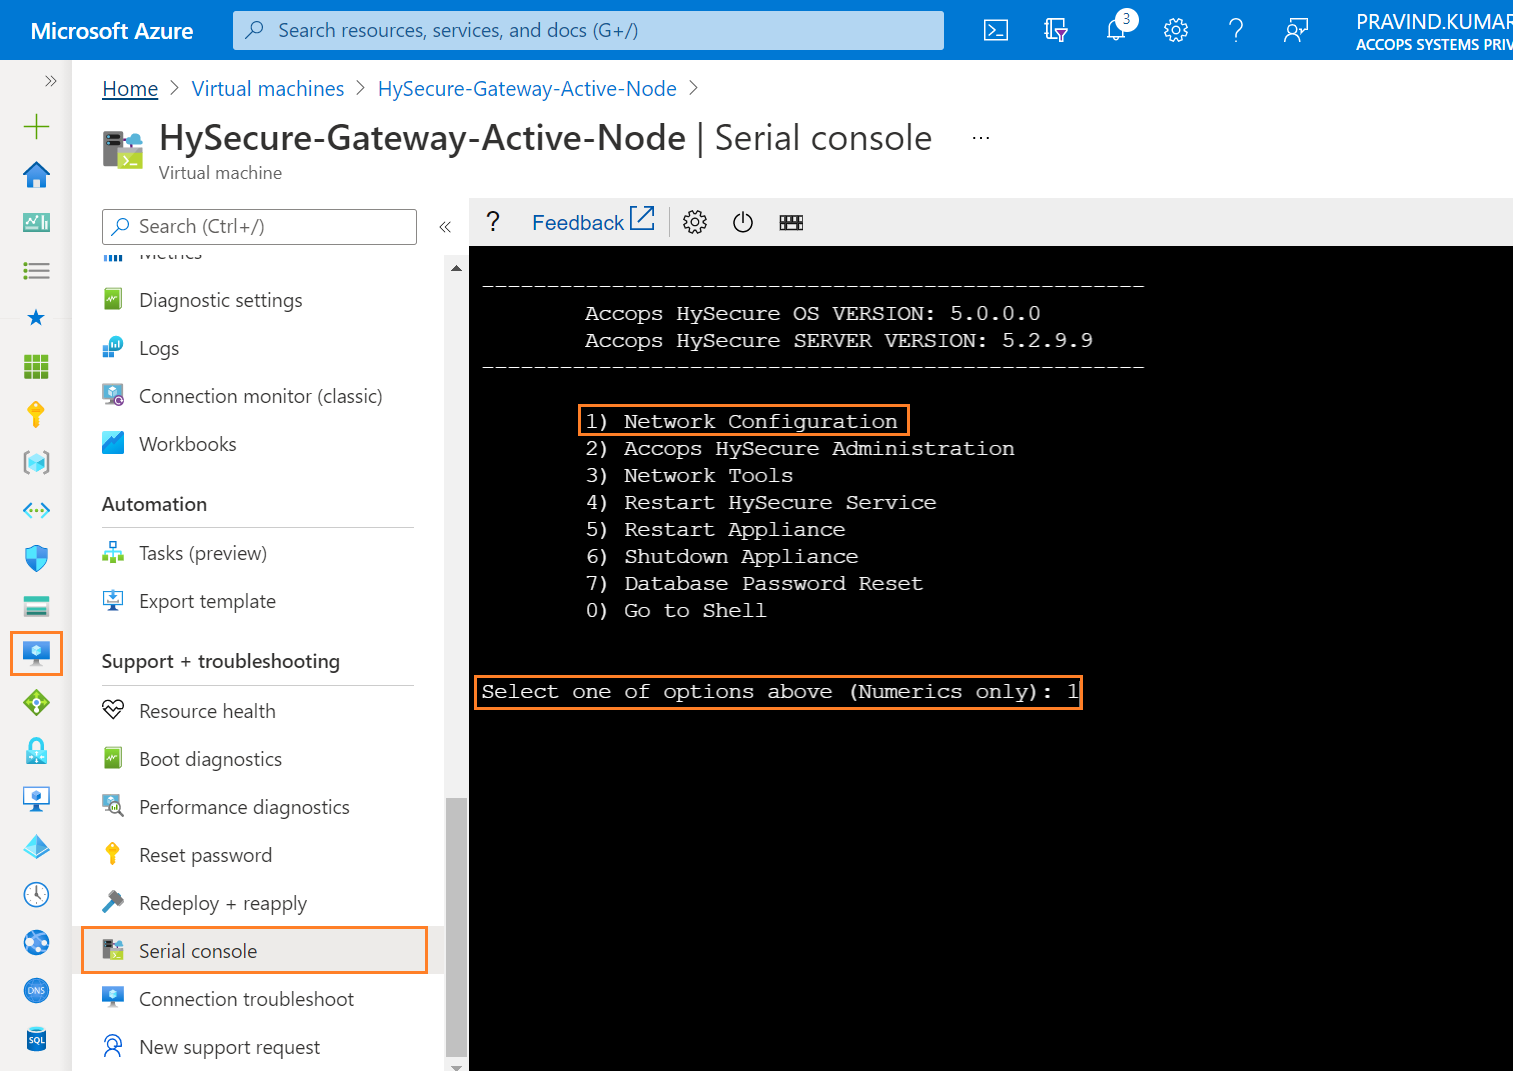Click '4) Restart HySecure Service' line

click(761, 502)
